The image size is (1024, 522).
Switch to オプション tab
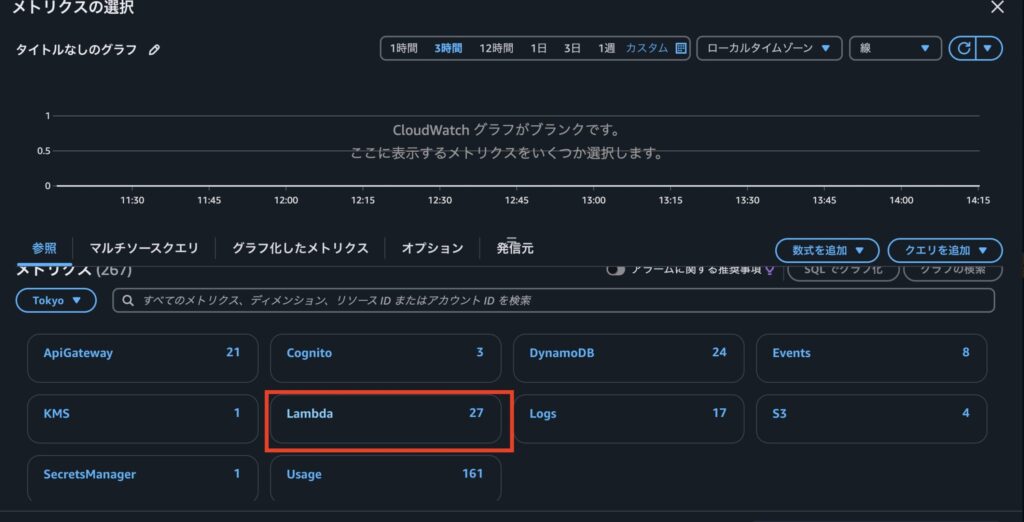[x=432, y=248]
